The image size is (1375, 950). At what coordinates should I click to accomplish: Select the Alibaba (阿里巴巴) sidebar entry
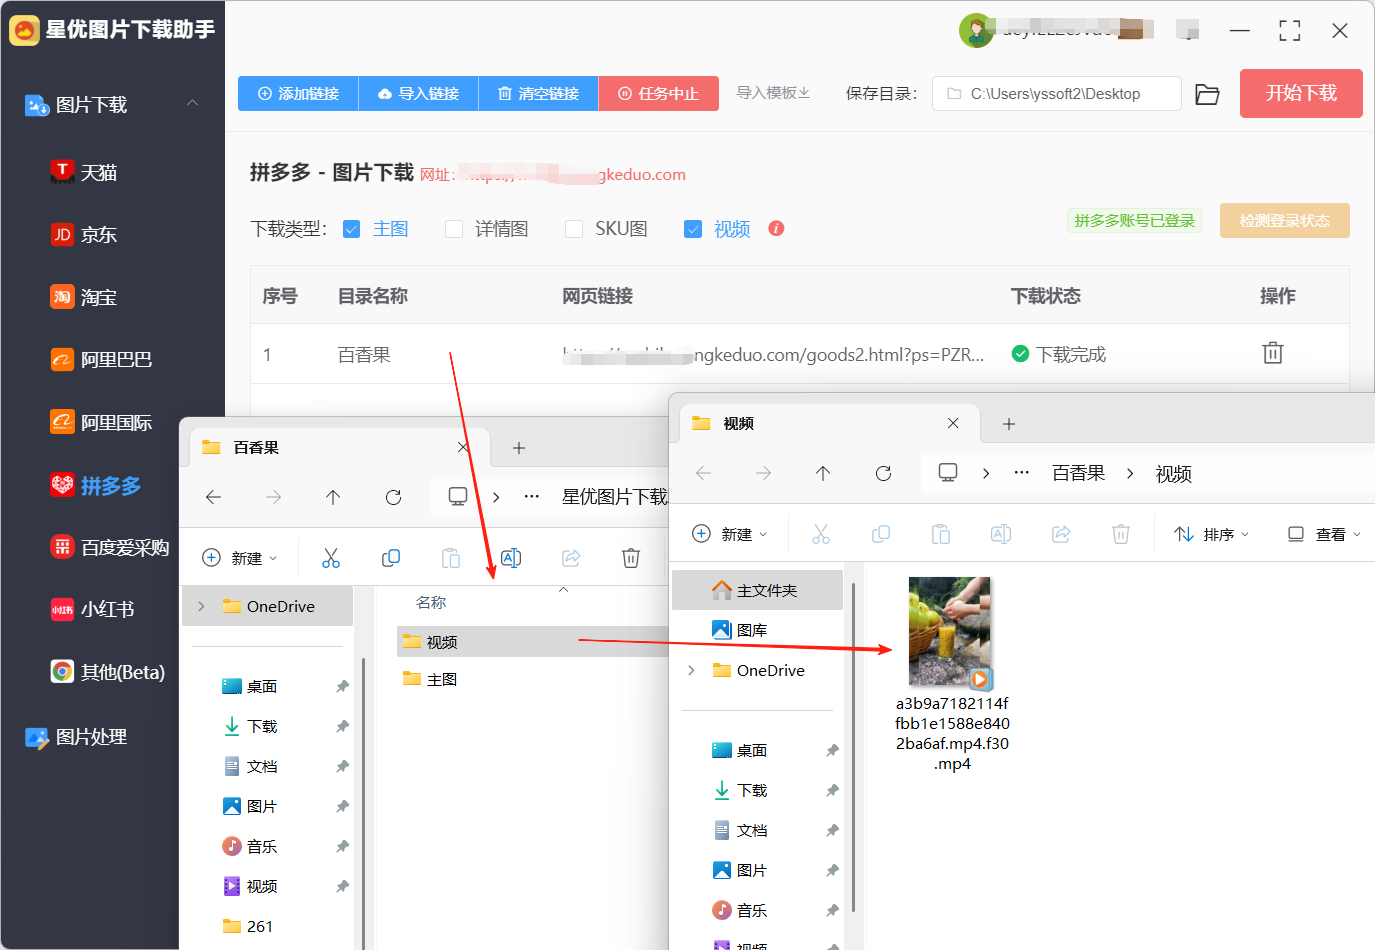pos(101,359)
